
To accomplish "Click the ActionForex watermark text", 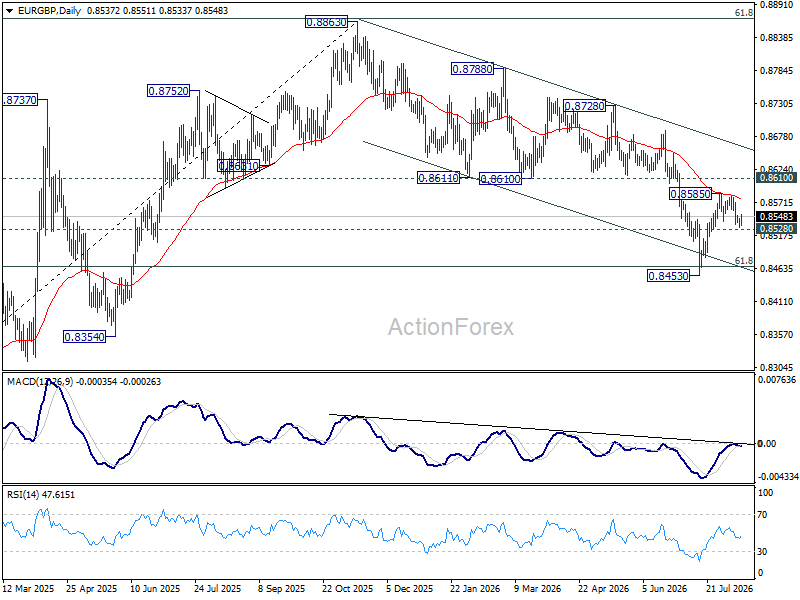I will click(x=451, y=327).
